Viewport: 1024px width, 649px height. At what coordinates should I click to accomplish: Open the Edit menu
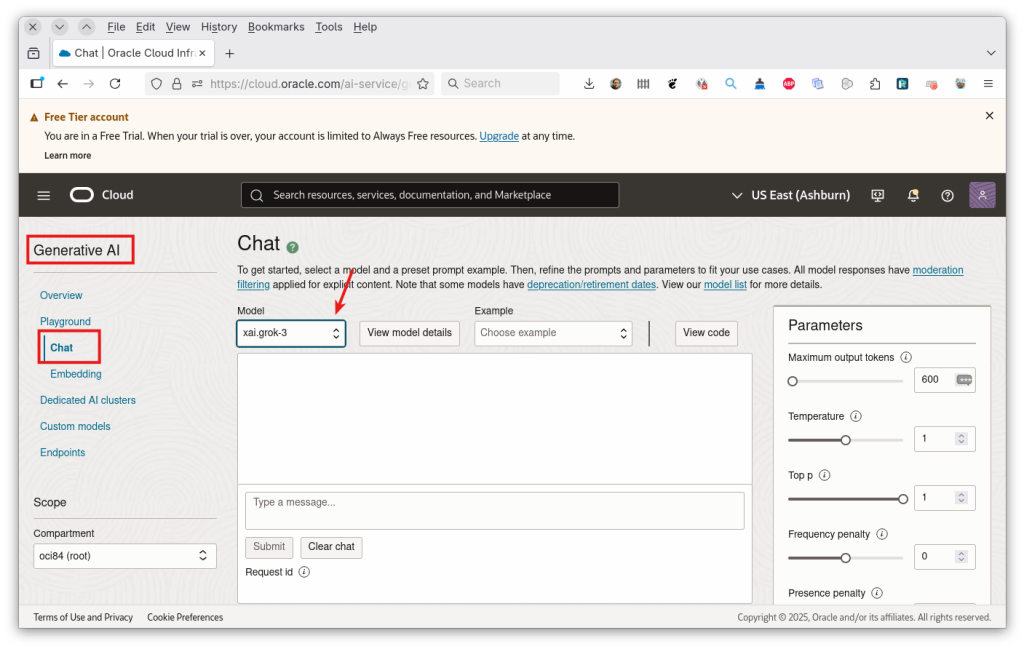click(x=145, y=27)
